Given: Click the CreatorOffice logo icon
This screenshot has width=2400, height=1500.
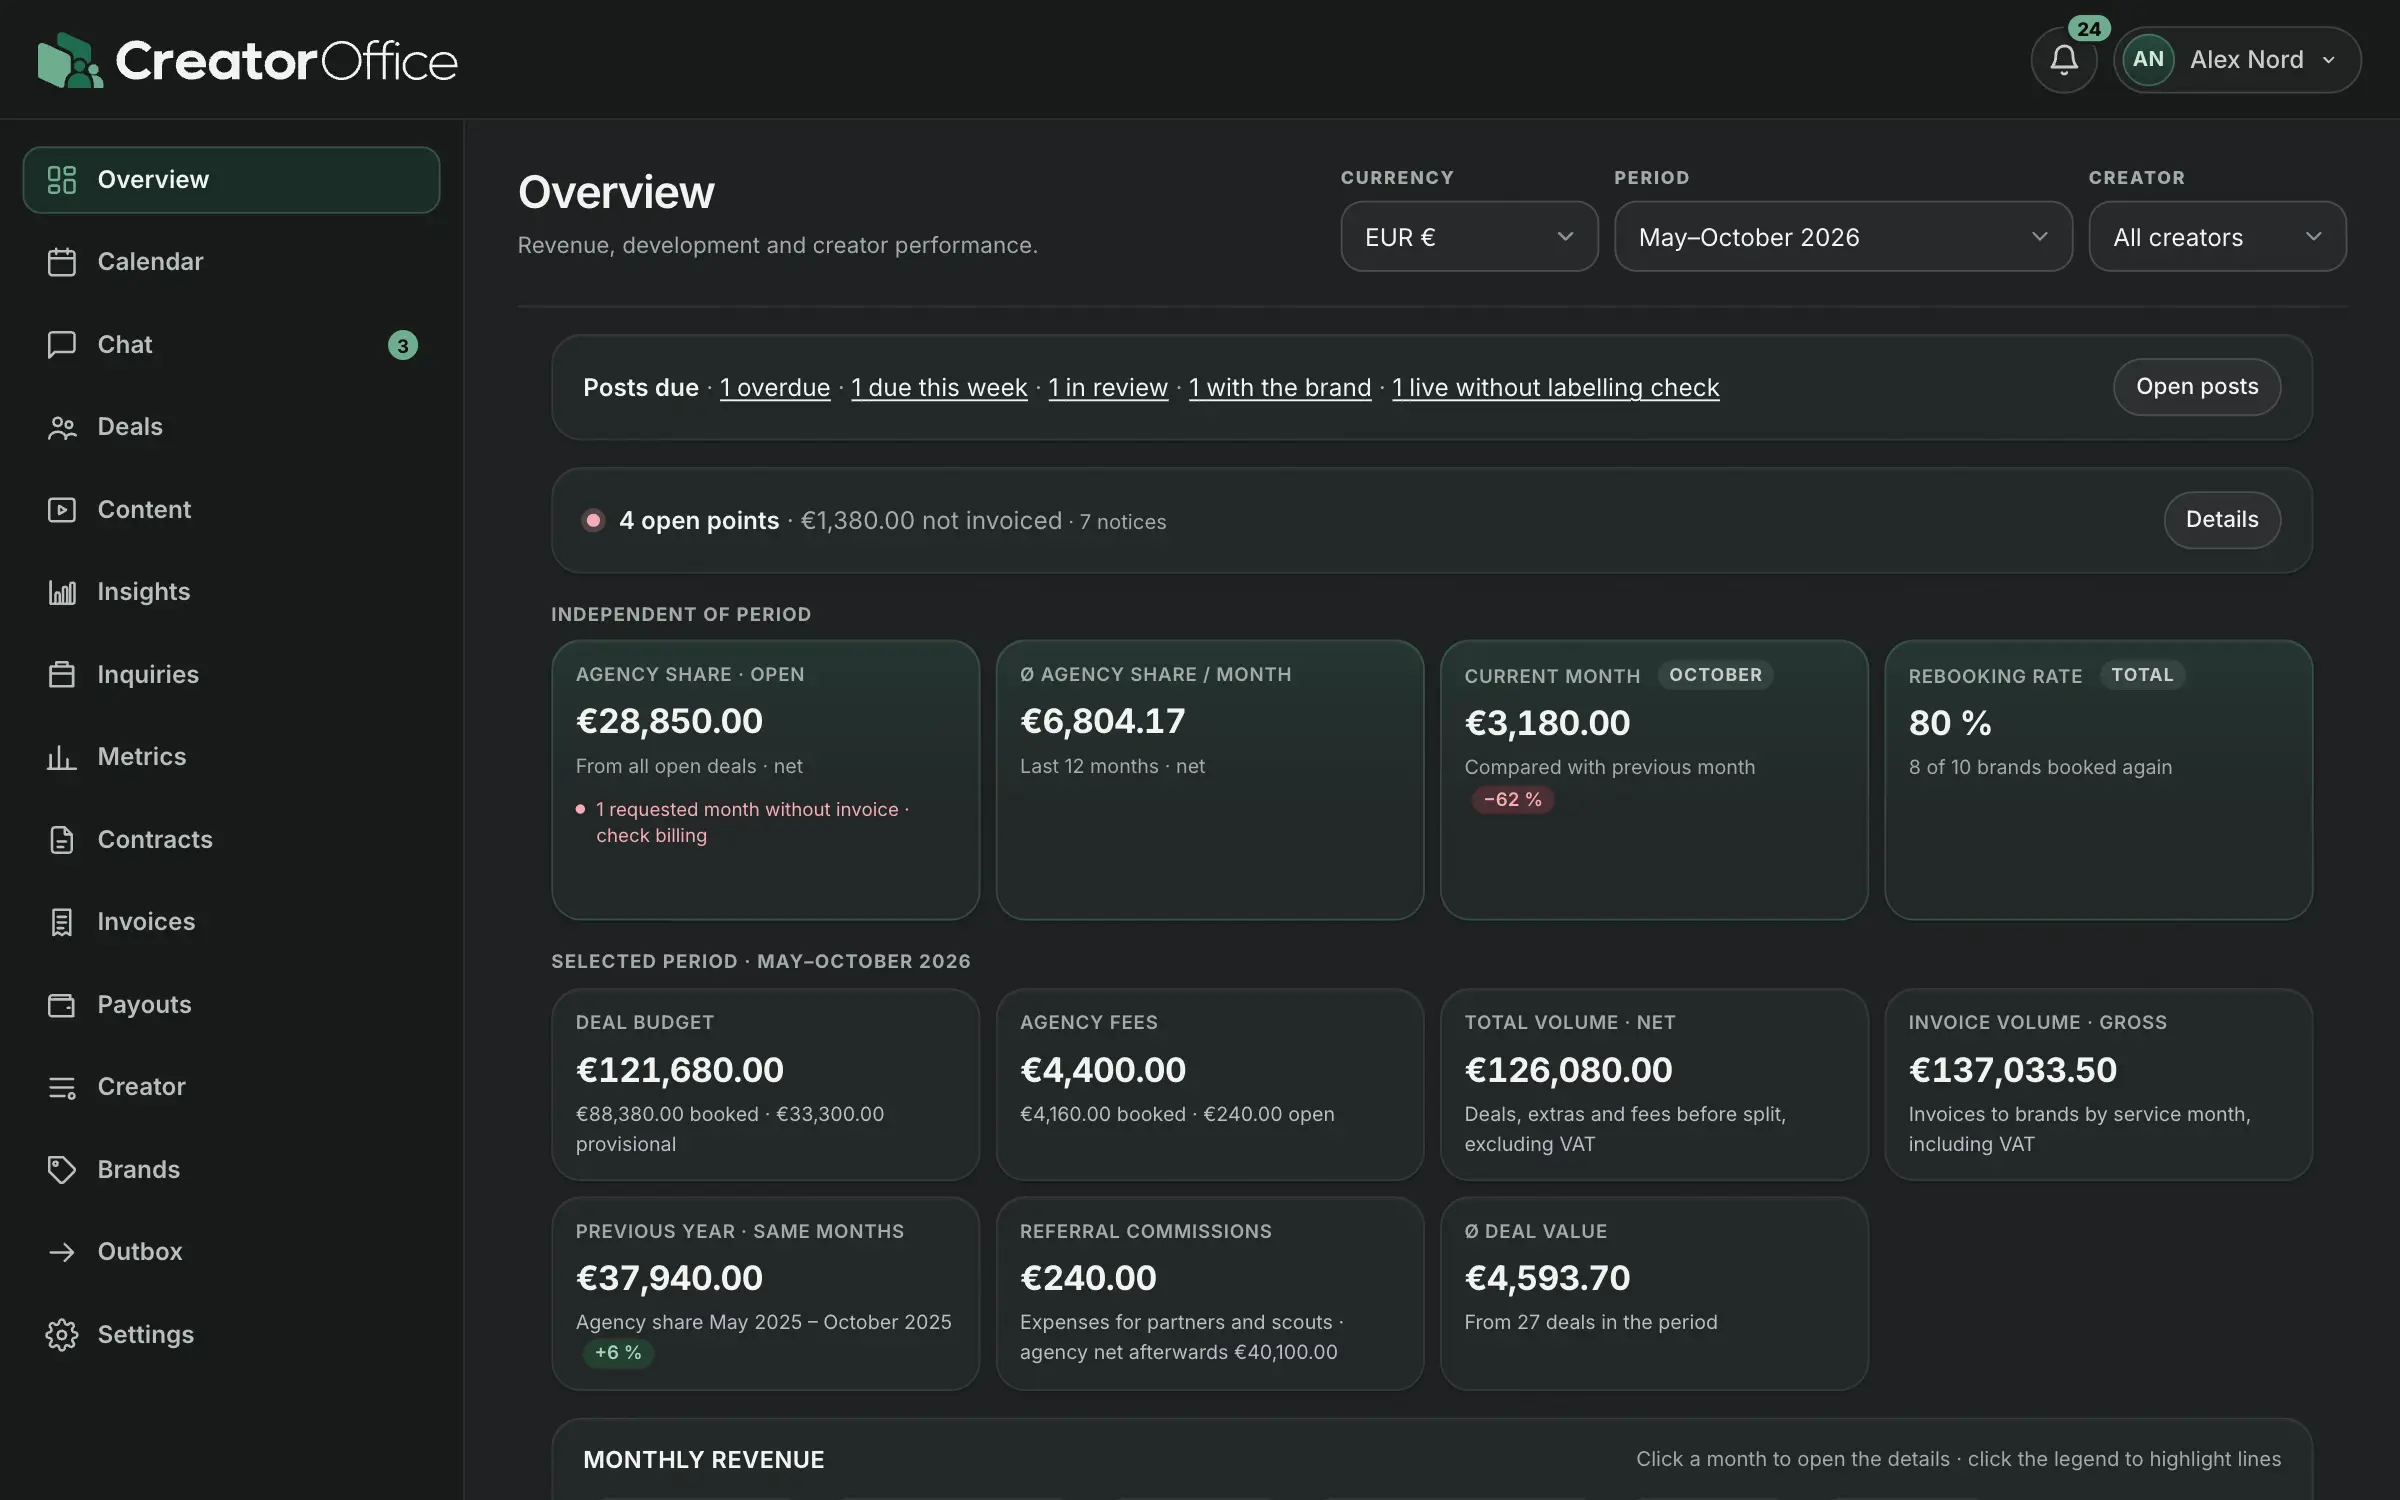Looking at the screenshot, I should tap(70, 60).
